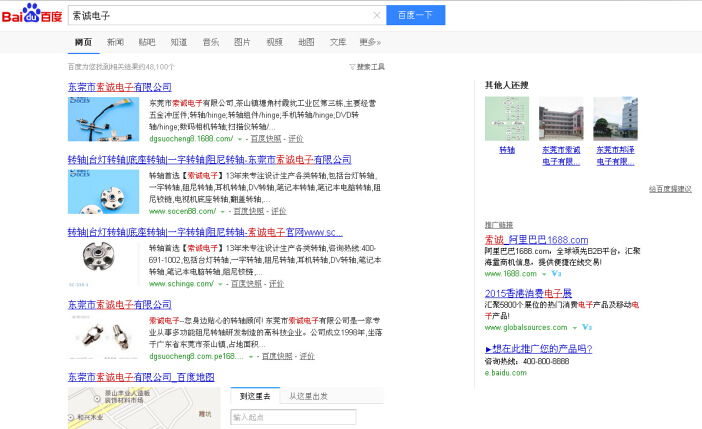Open 东莞市索诚电子有限公司_百度地图 link
This screenshot has width=702, height=429.
(141, 377)
